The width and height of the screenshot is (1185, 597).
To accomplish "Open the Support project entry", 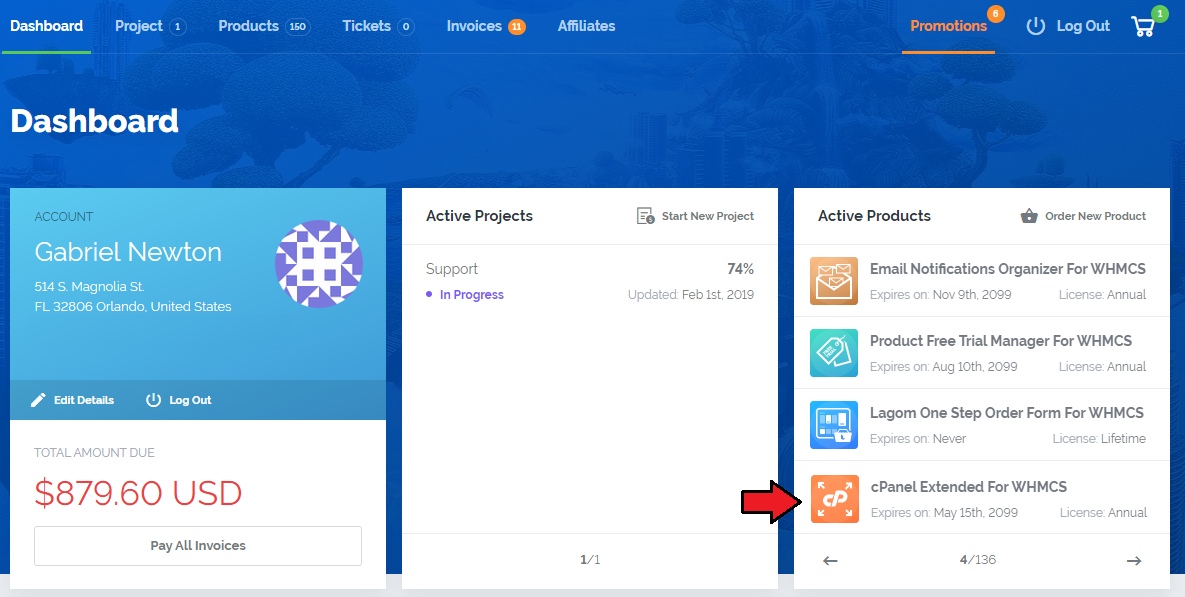I will pos(452,269).
